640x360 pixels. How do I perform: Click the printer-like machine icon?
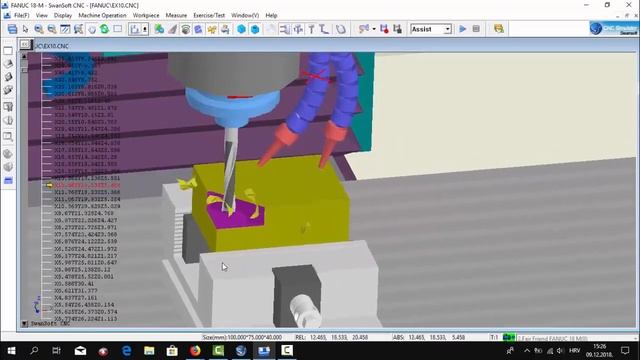(225, 29)
